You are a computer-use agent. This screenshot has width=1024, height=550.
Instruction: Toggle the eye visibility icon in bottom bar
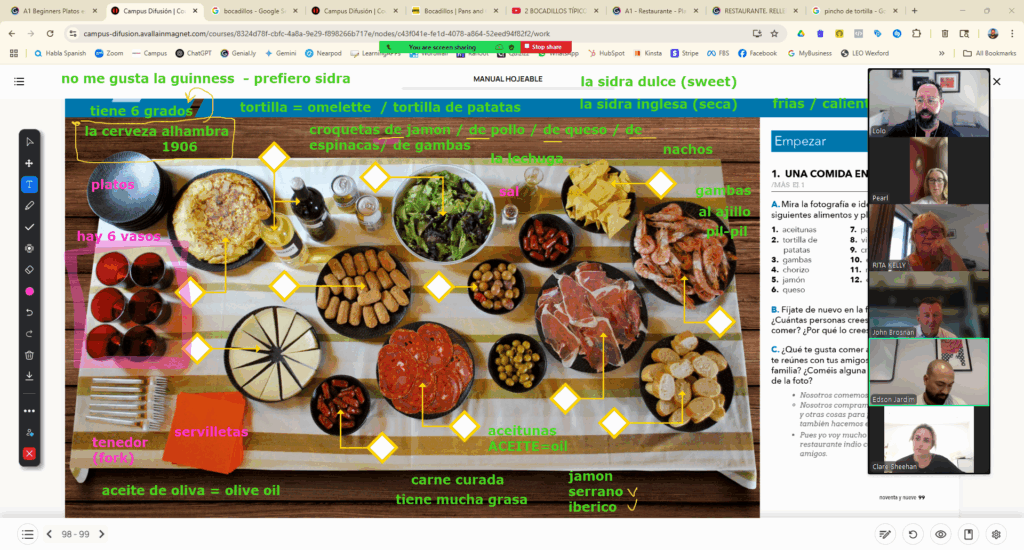click(x=940, y=534)
